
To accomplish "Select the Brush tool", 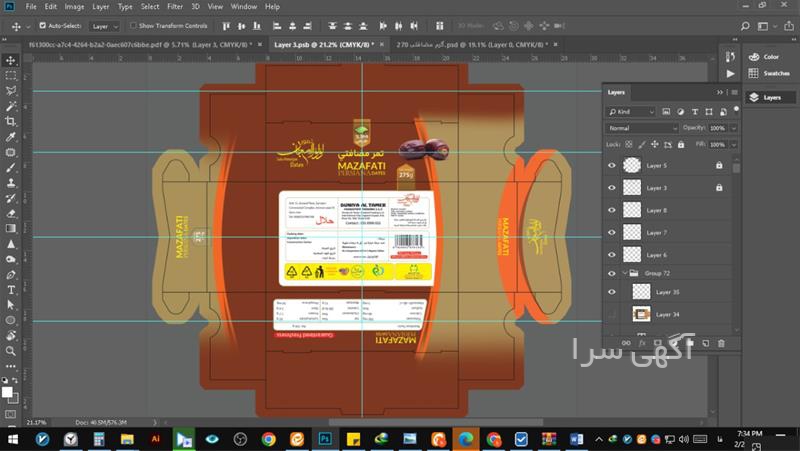I will point(10,167).
